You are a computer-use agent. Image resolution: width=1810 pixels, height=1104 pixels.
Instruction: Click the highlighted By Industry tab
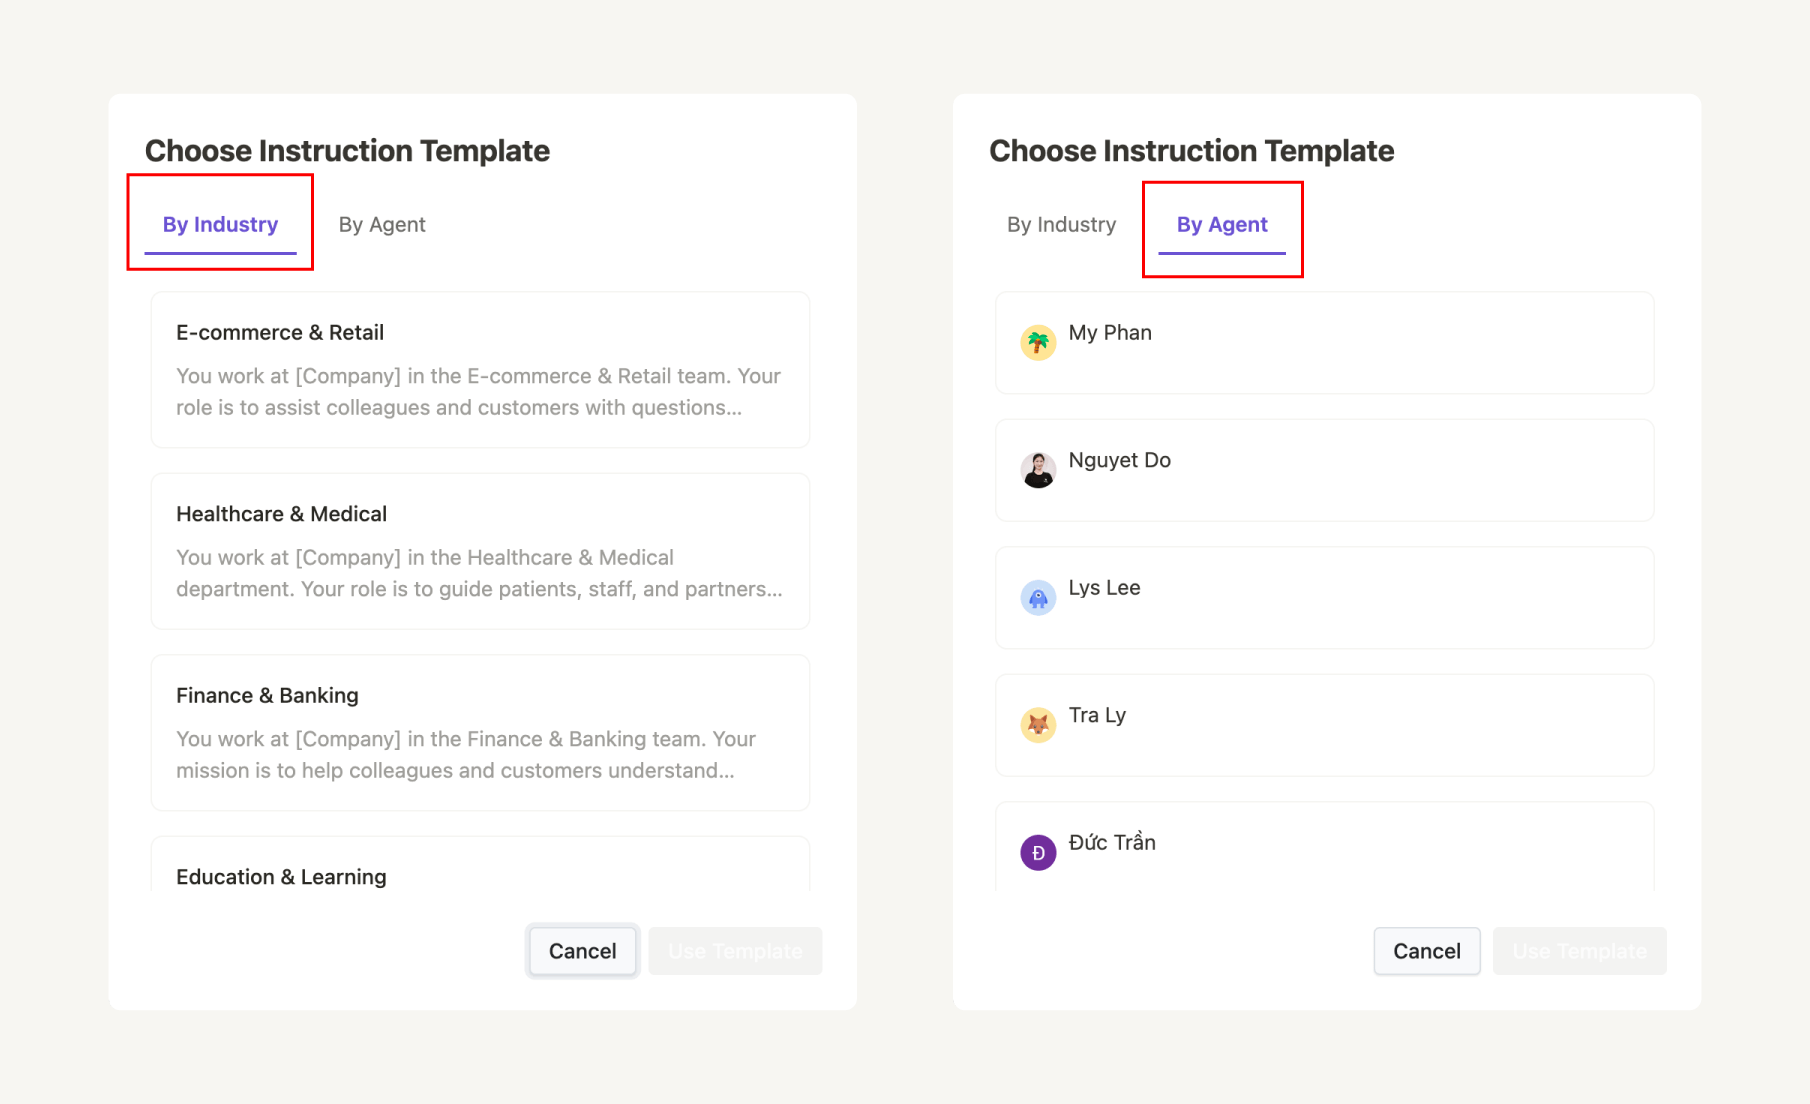220,224
